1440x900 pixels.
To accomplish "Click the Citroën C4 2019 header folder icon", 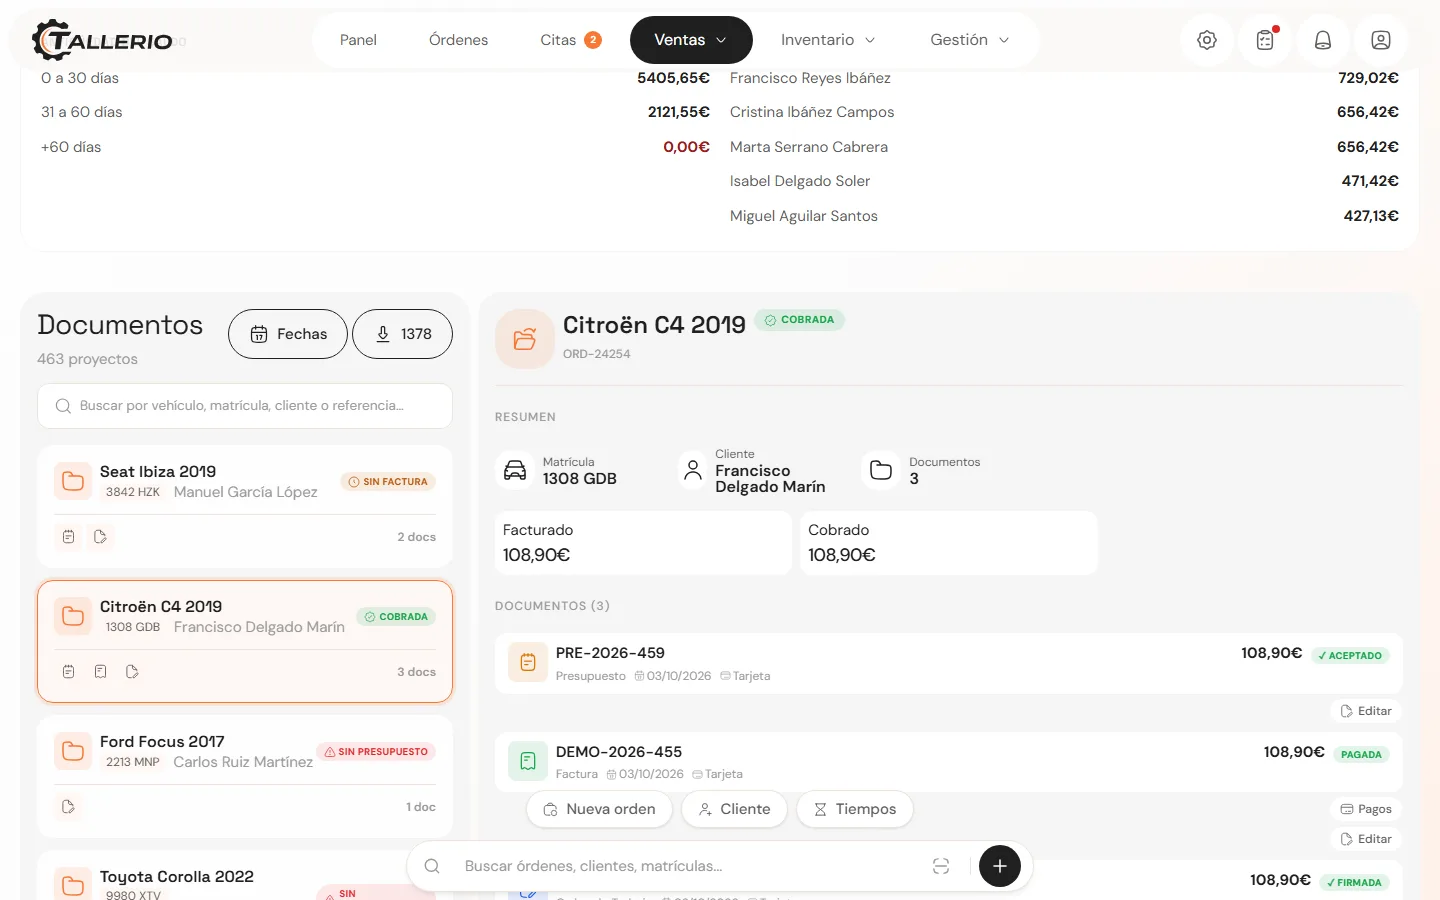I will [525, 339].
